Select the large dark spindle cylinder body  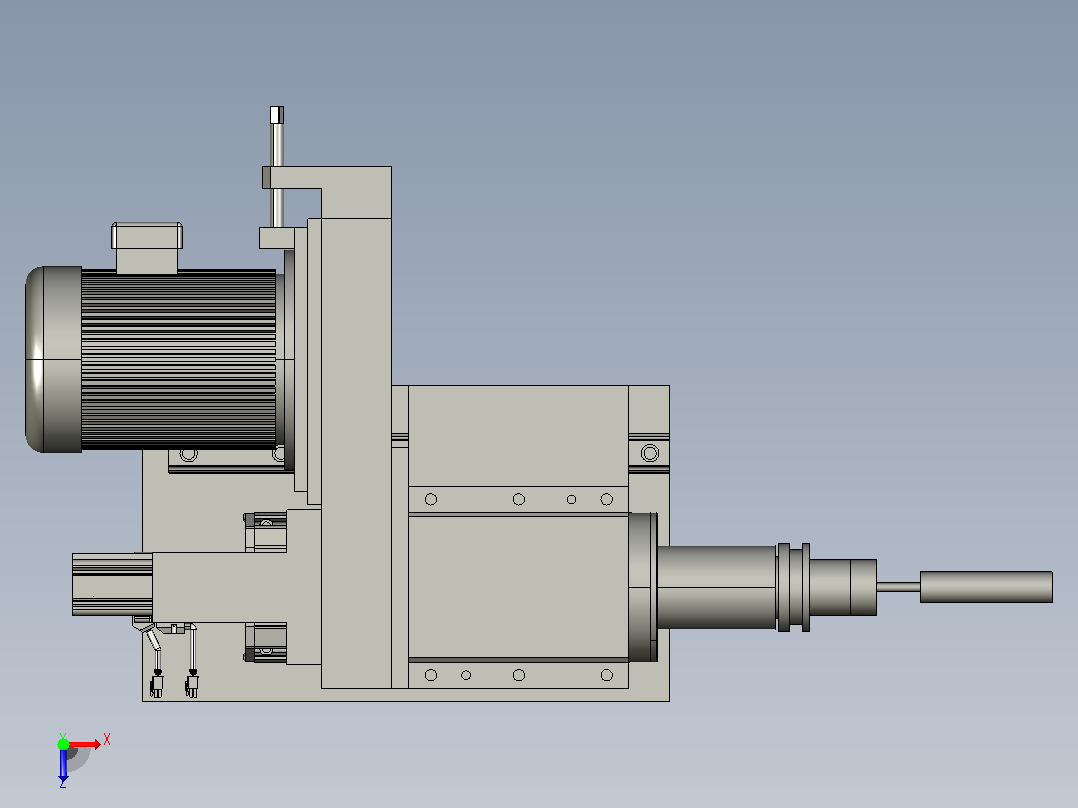(716, 587)
